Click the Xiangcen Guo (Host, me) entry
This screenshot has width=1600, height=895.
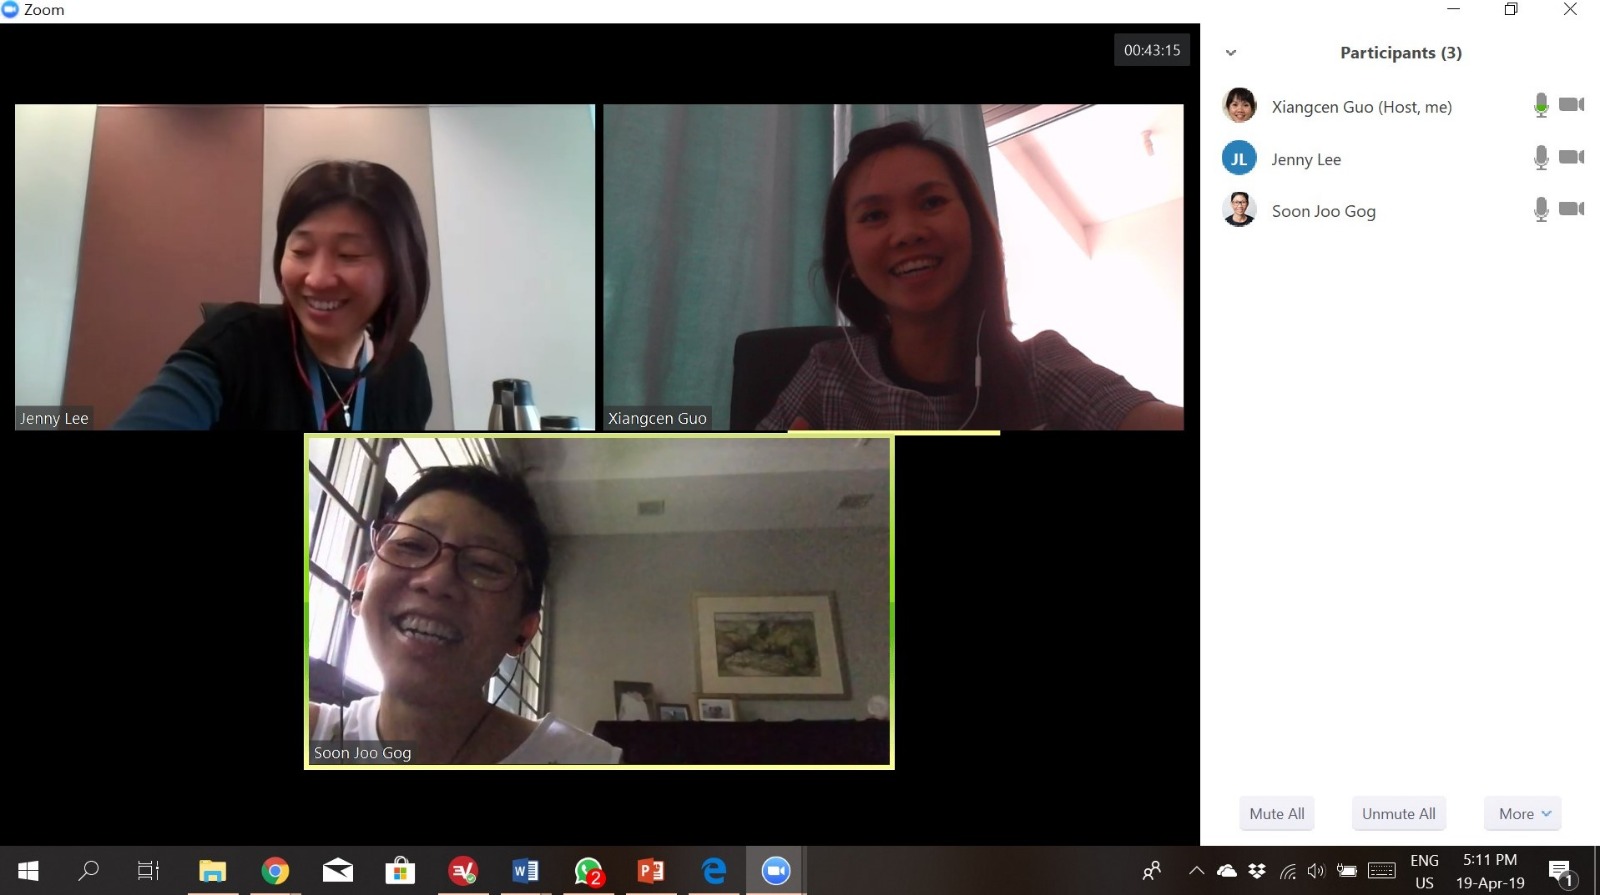point(1362,107)
